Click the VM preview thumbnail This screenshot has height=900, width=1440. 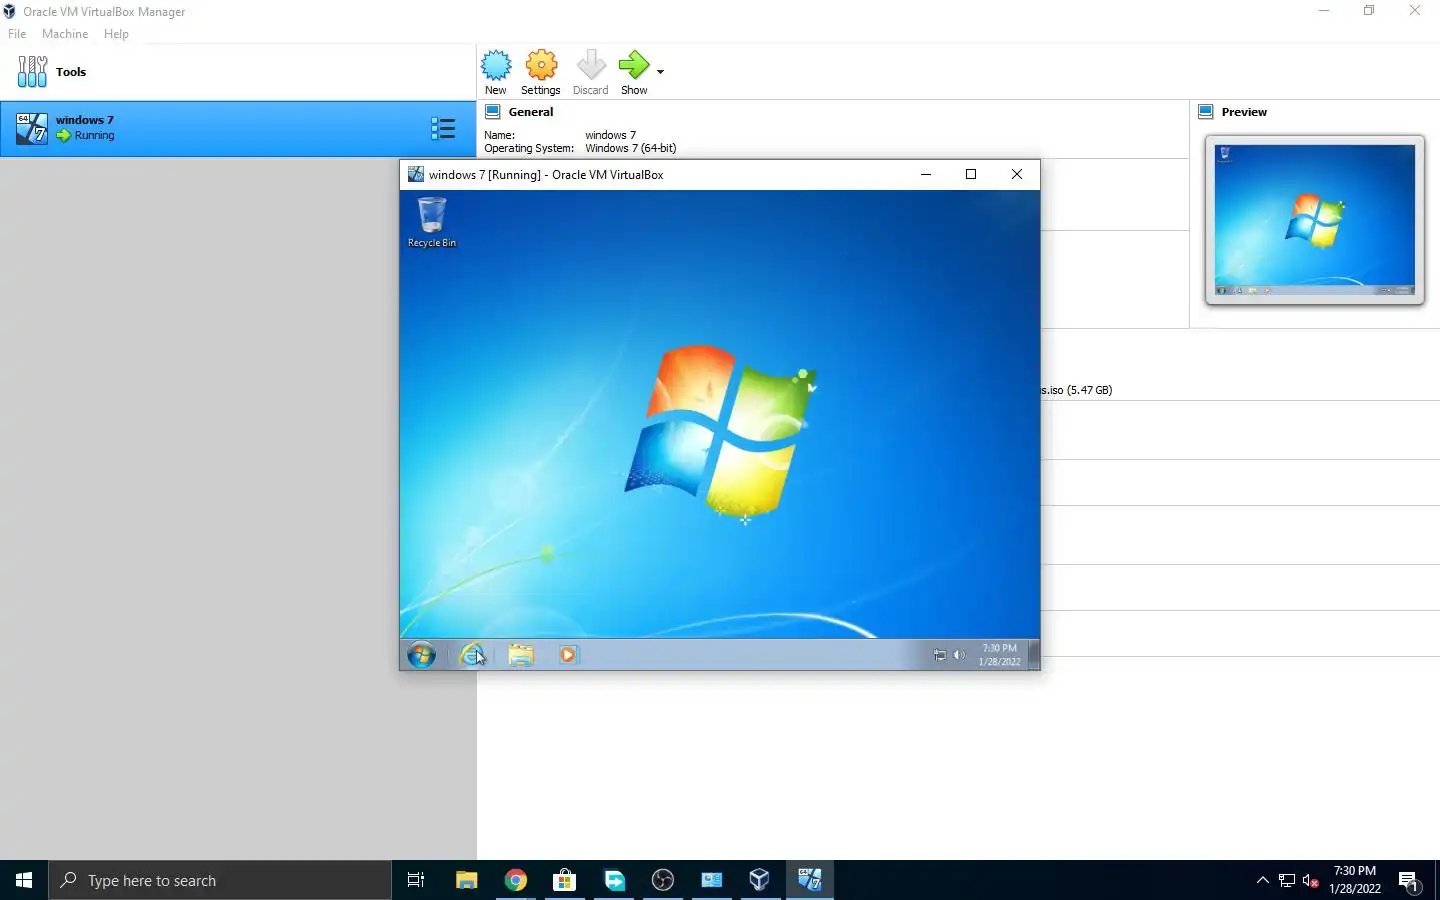click(1315, 220)
